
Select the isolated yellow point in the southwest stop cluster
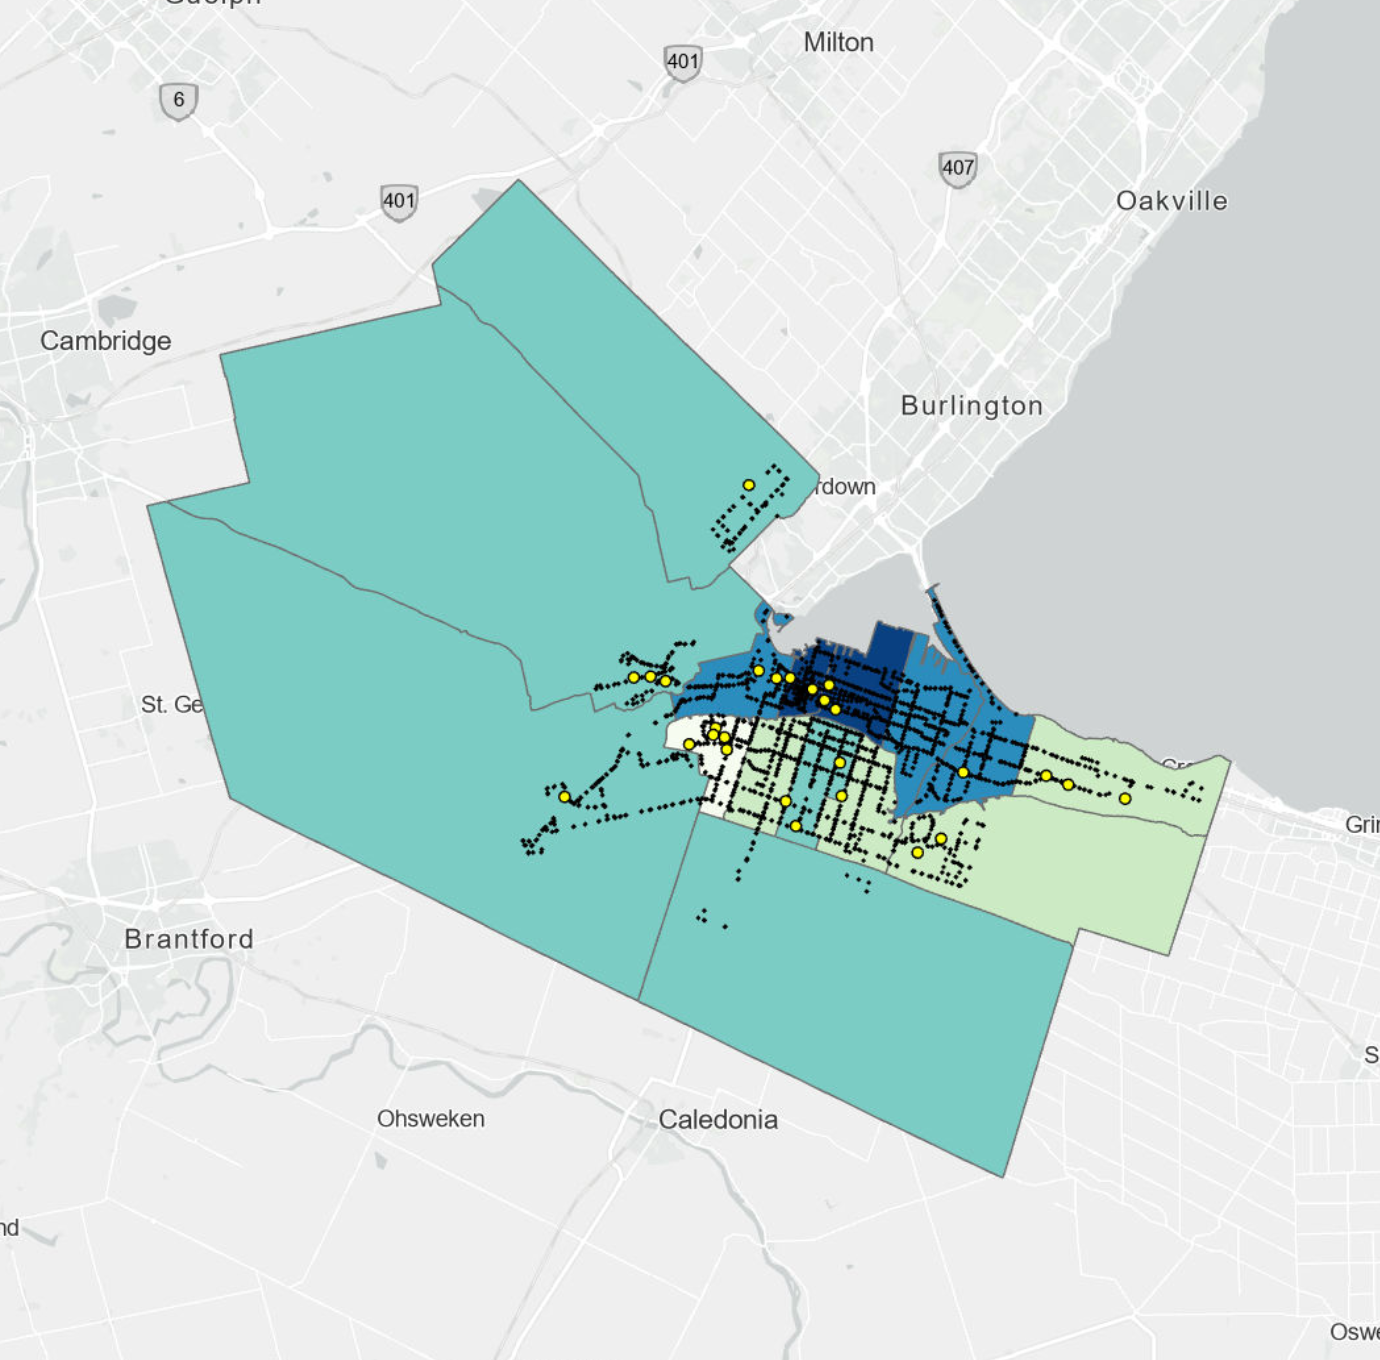tap(564, 797)
